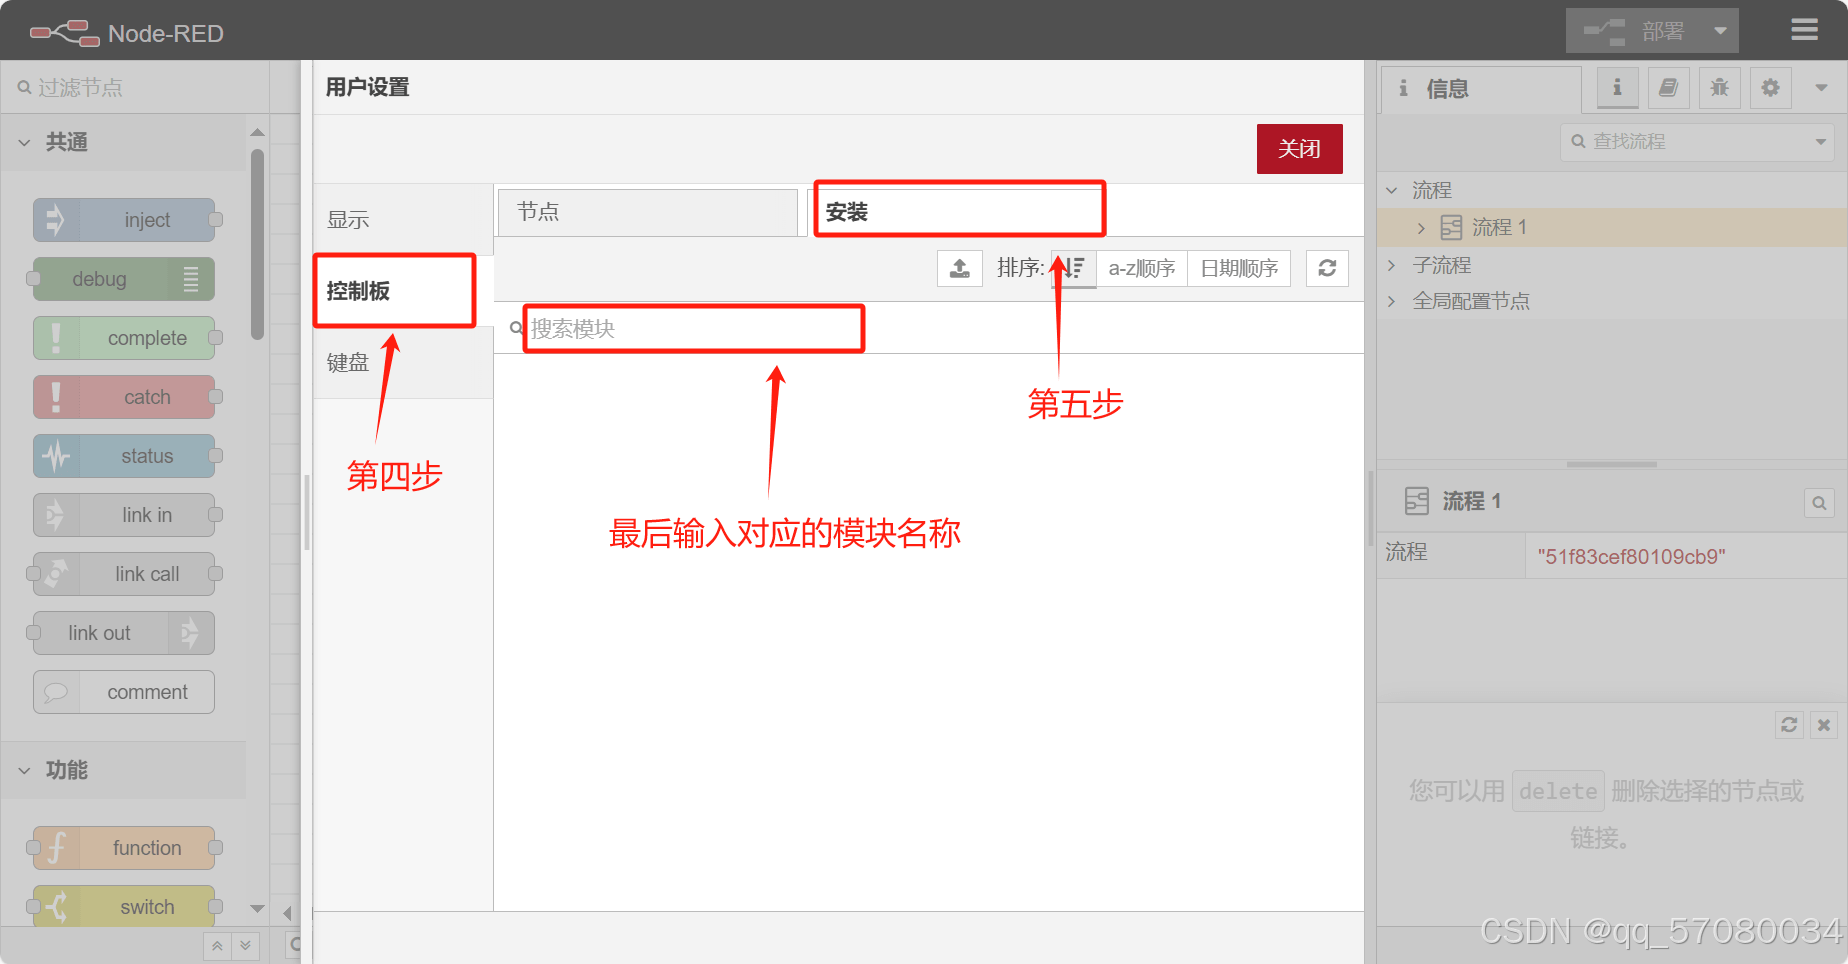
Task: Close the tips box
Action: 1824,725
